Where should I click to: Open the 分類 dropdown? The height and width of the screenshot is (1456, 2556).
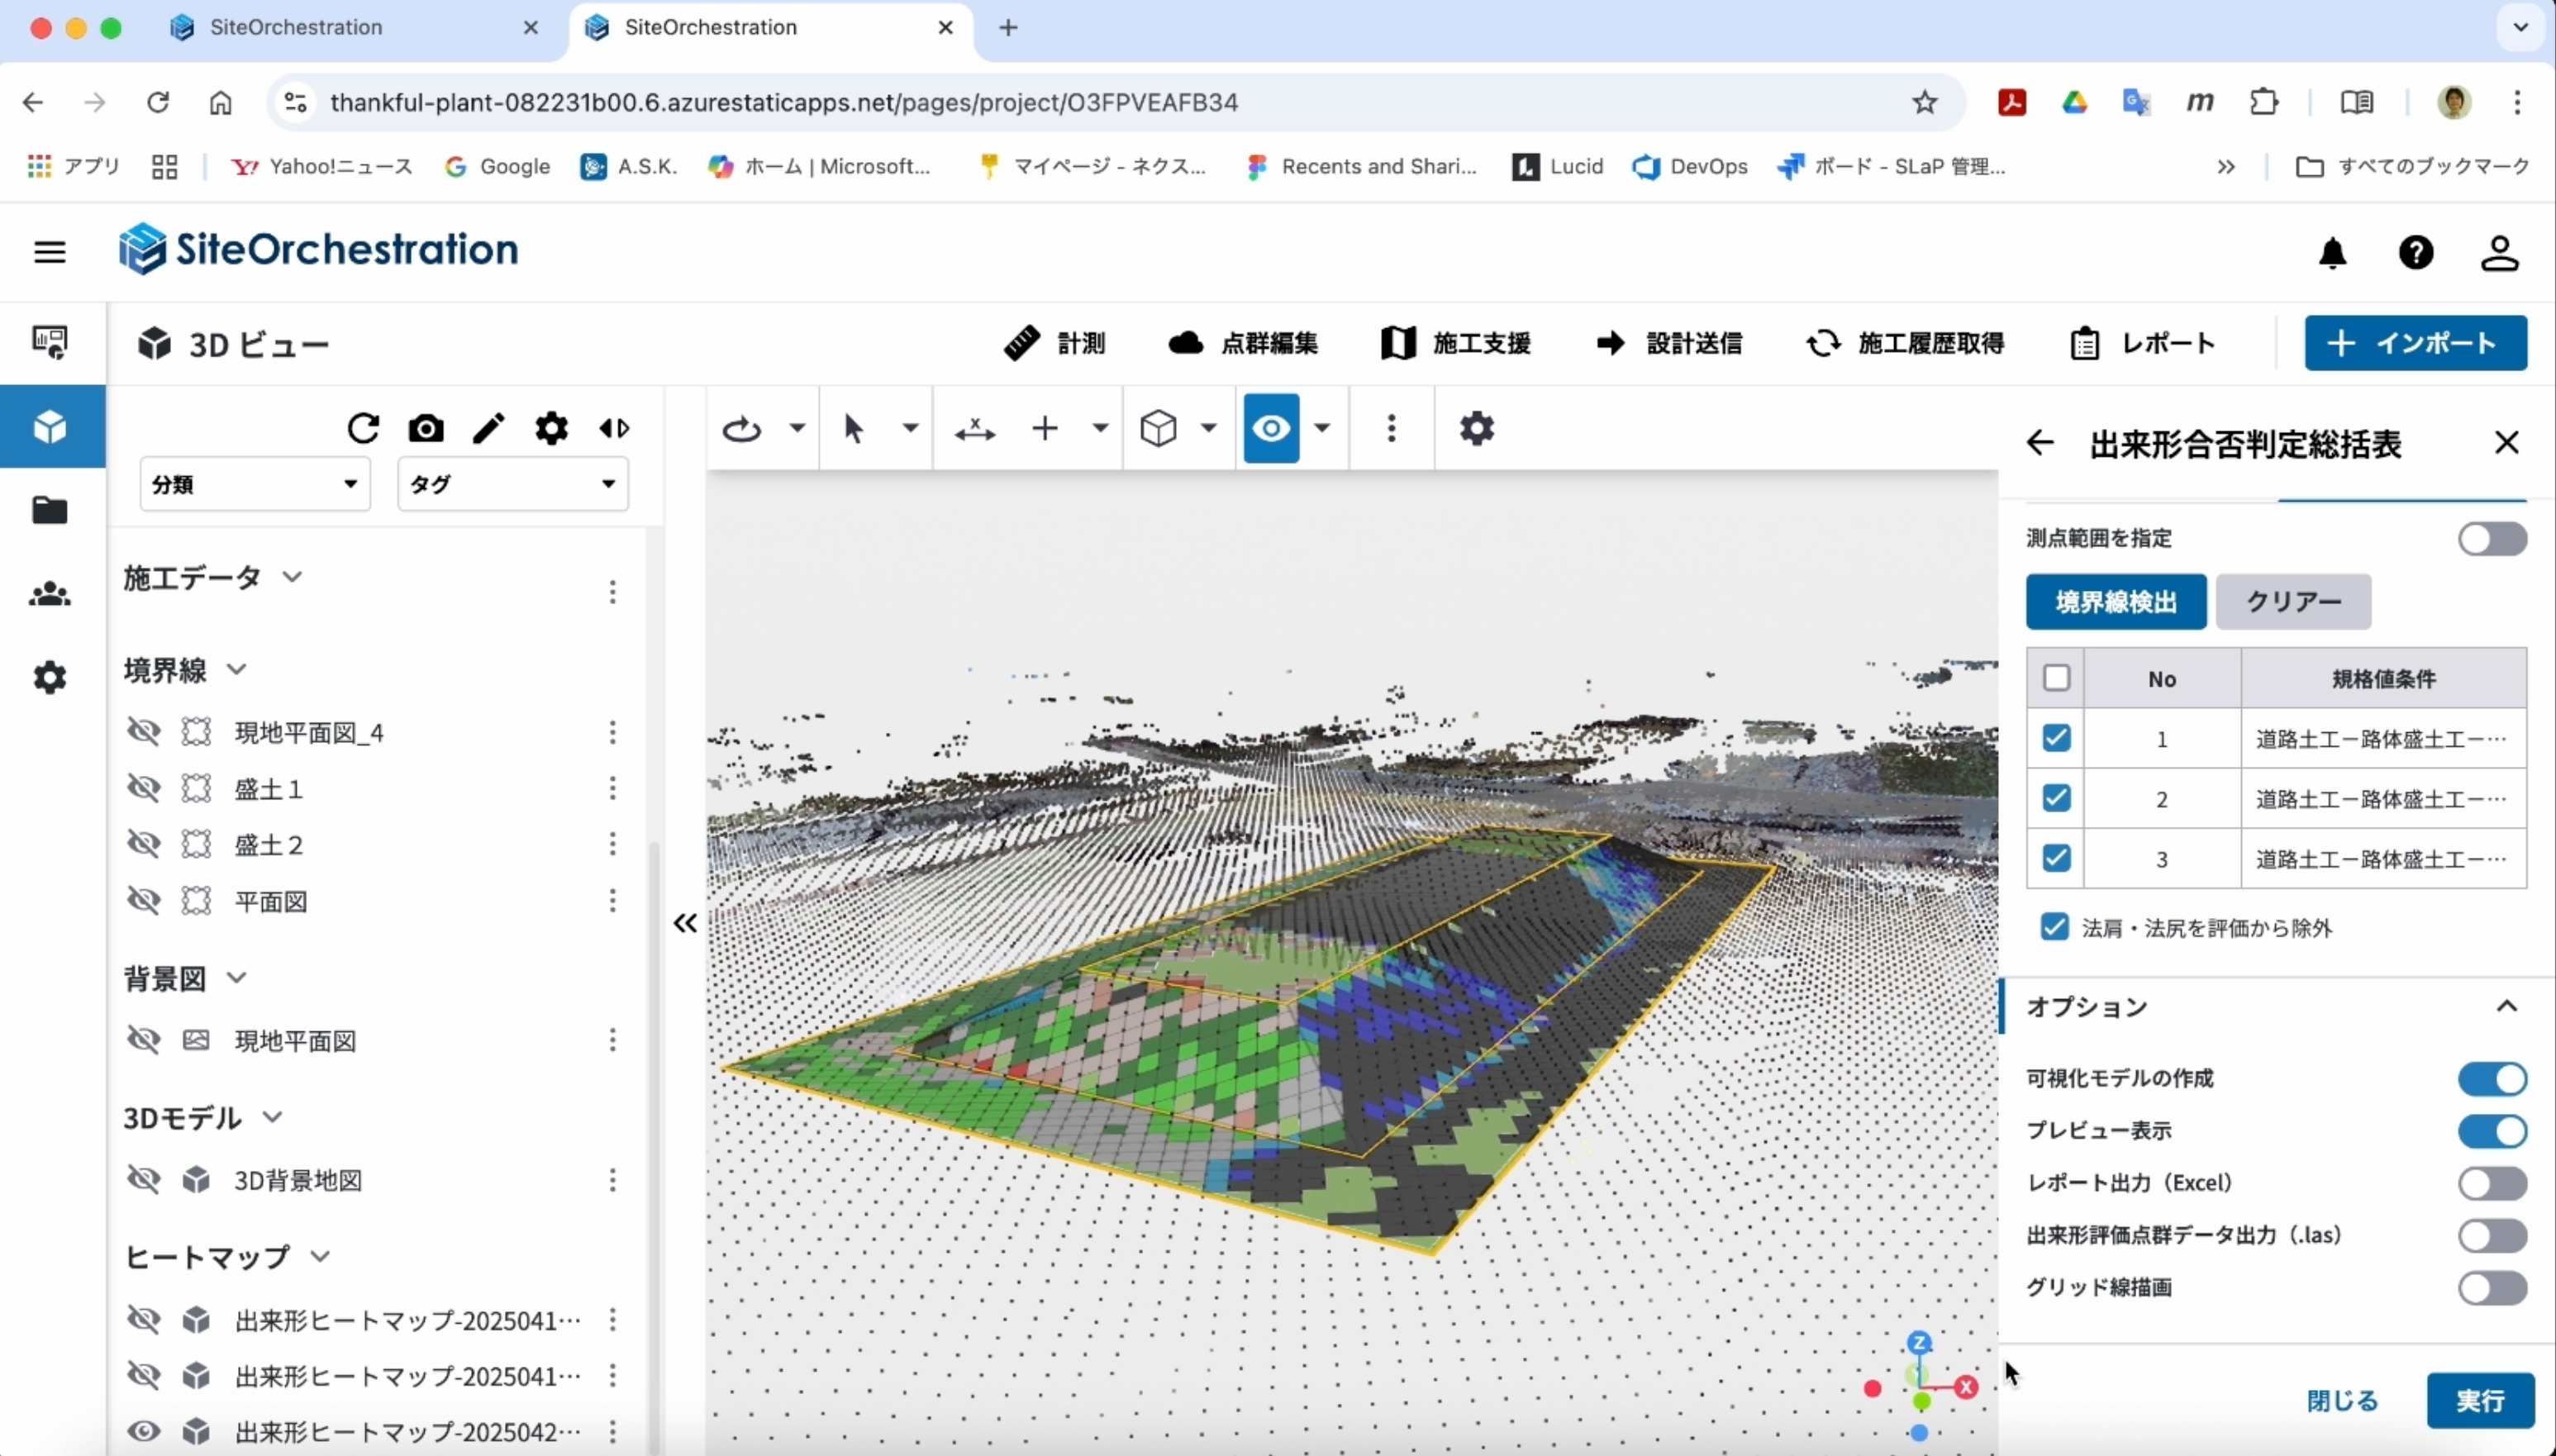255,484
